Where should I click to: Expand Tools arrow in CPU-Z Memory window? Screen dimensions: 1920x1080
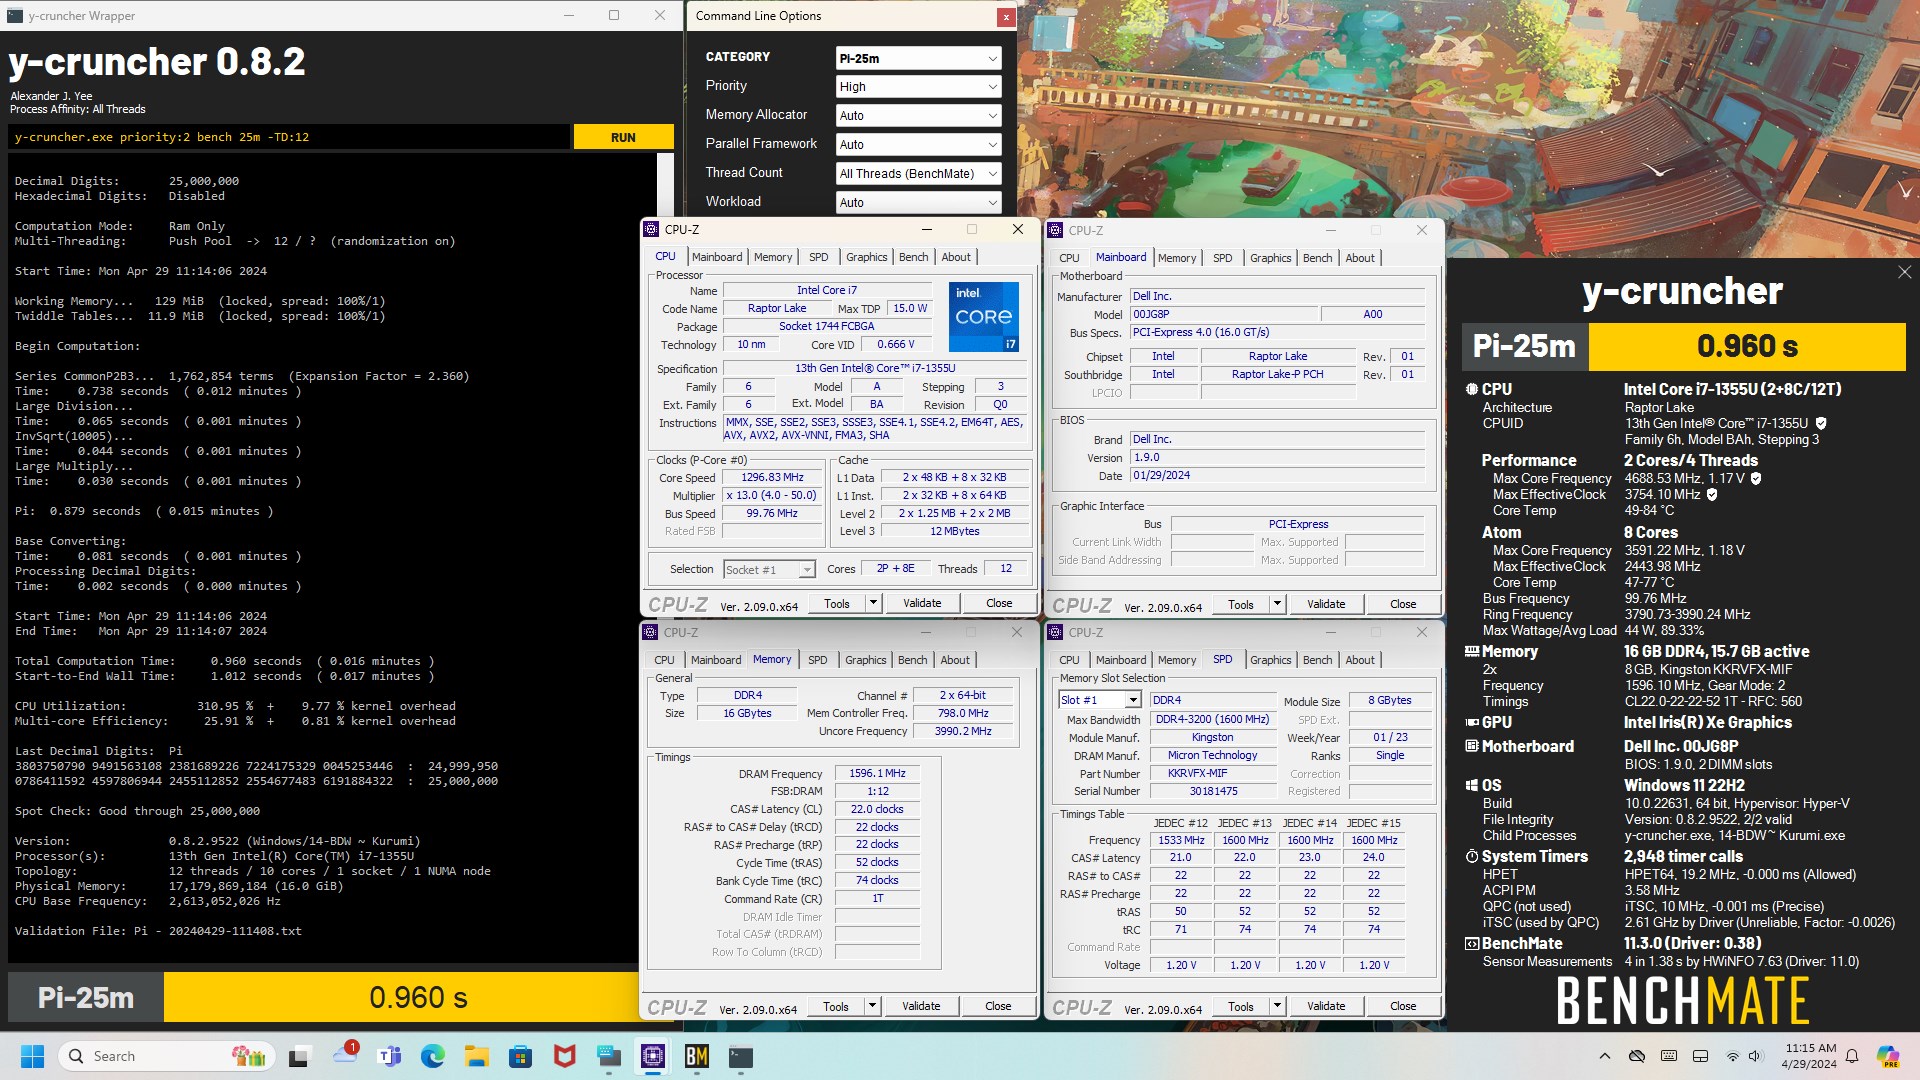coord(872,1006)
